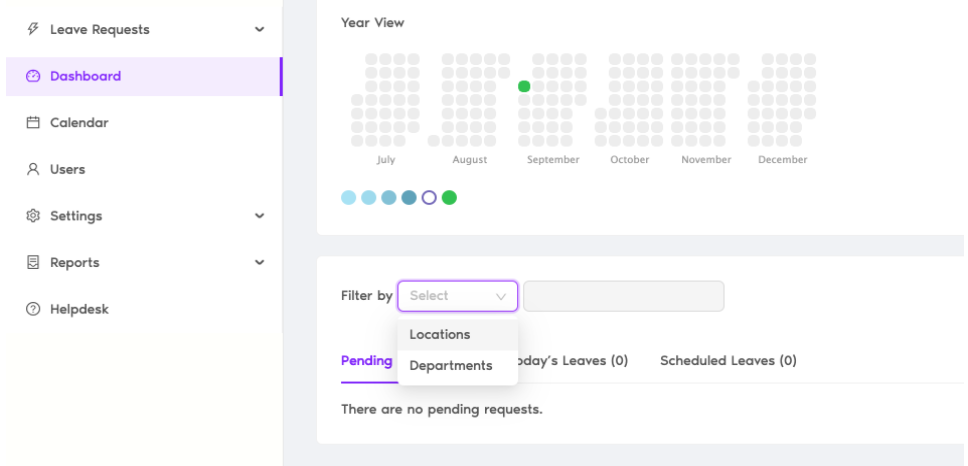Open the Filter by Select dropdown
The image size is (968, 466).
click(457, 296)
